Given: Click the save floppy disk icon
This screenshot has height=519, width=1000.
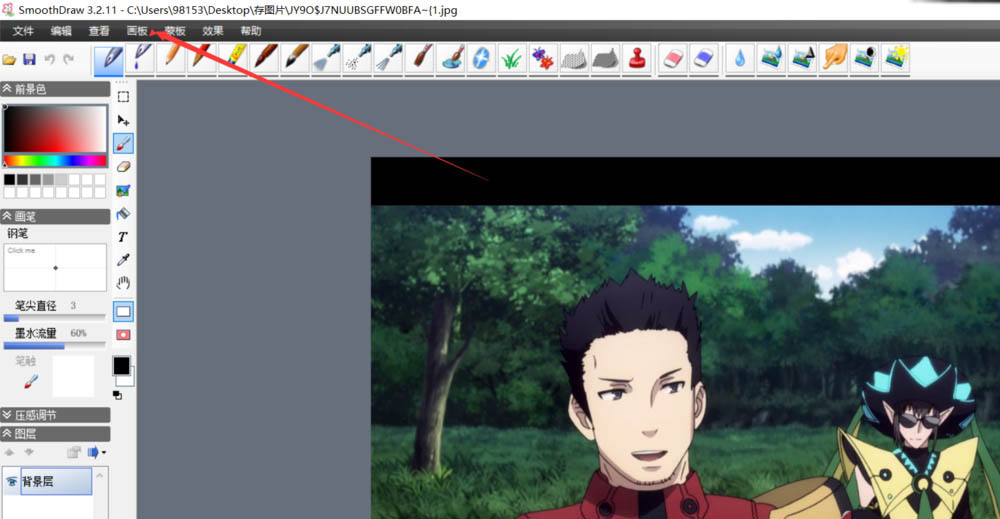Looking at the screenshot, I should [29, 59].
